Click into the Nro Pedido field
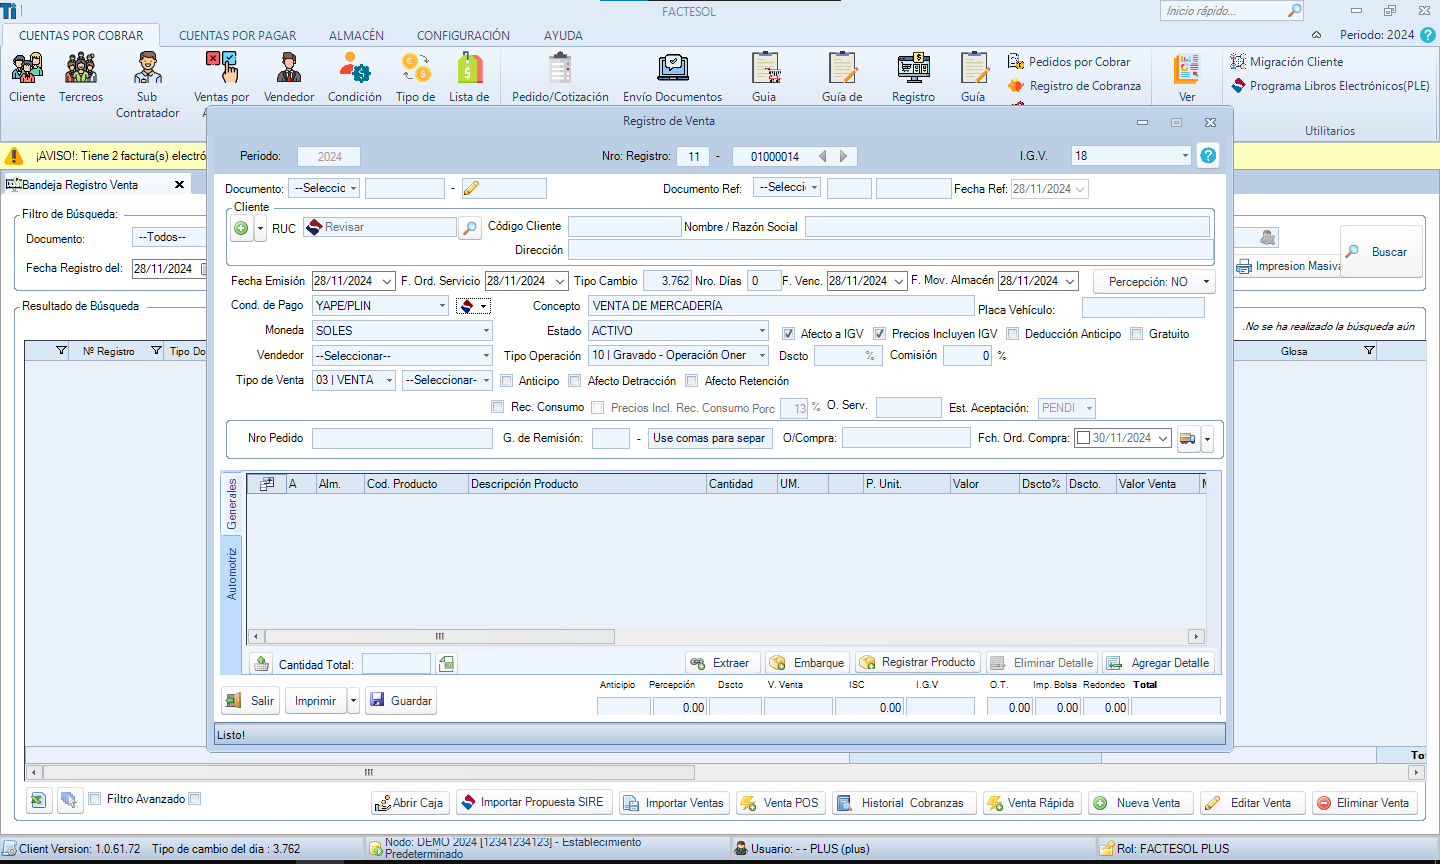Screen dimensions: 1440x864 point(402,438)
